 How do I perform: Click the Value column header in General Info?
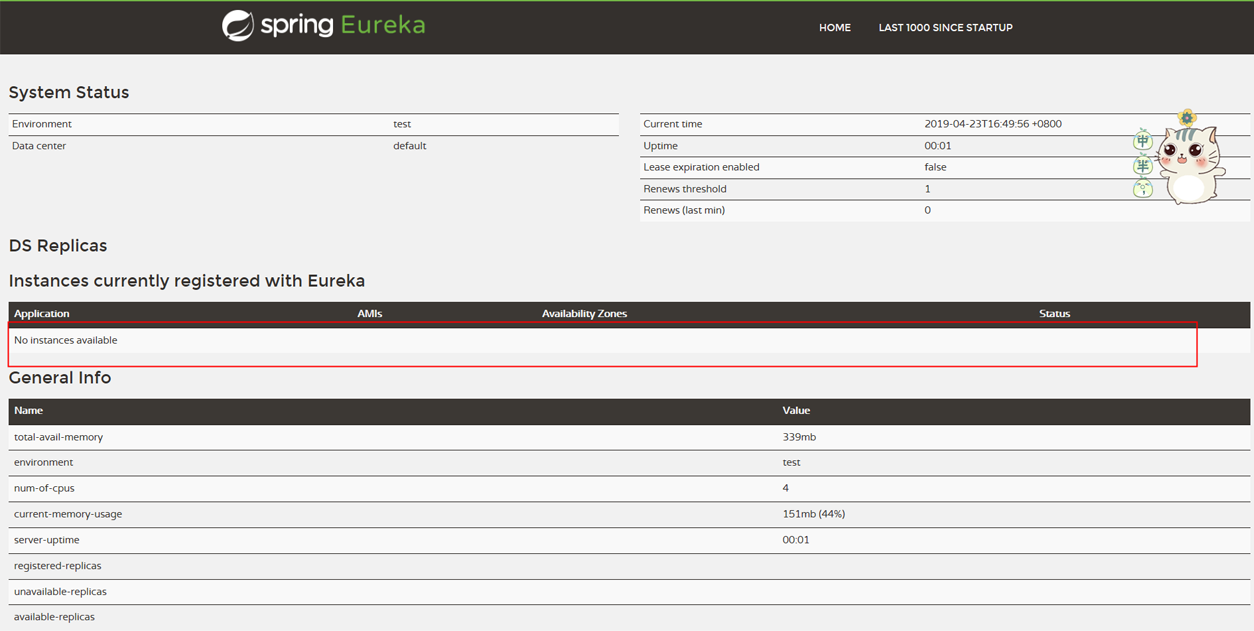tap(796, 410)
